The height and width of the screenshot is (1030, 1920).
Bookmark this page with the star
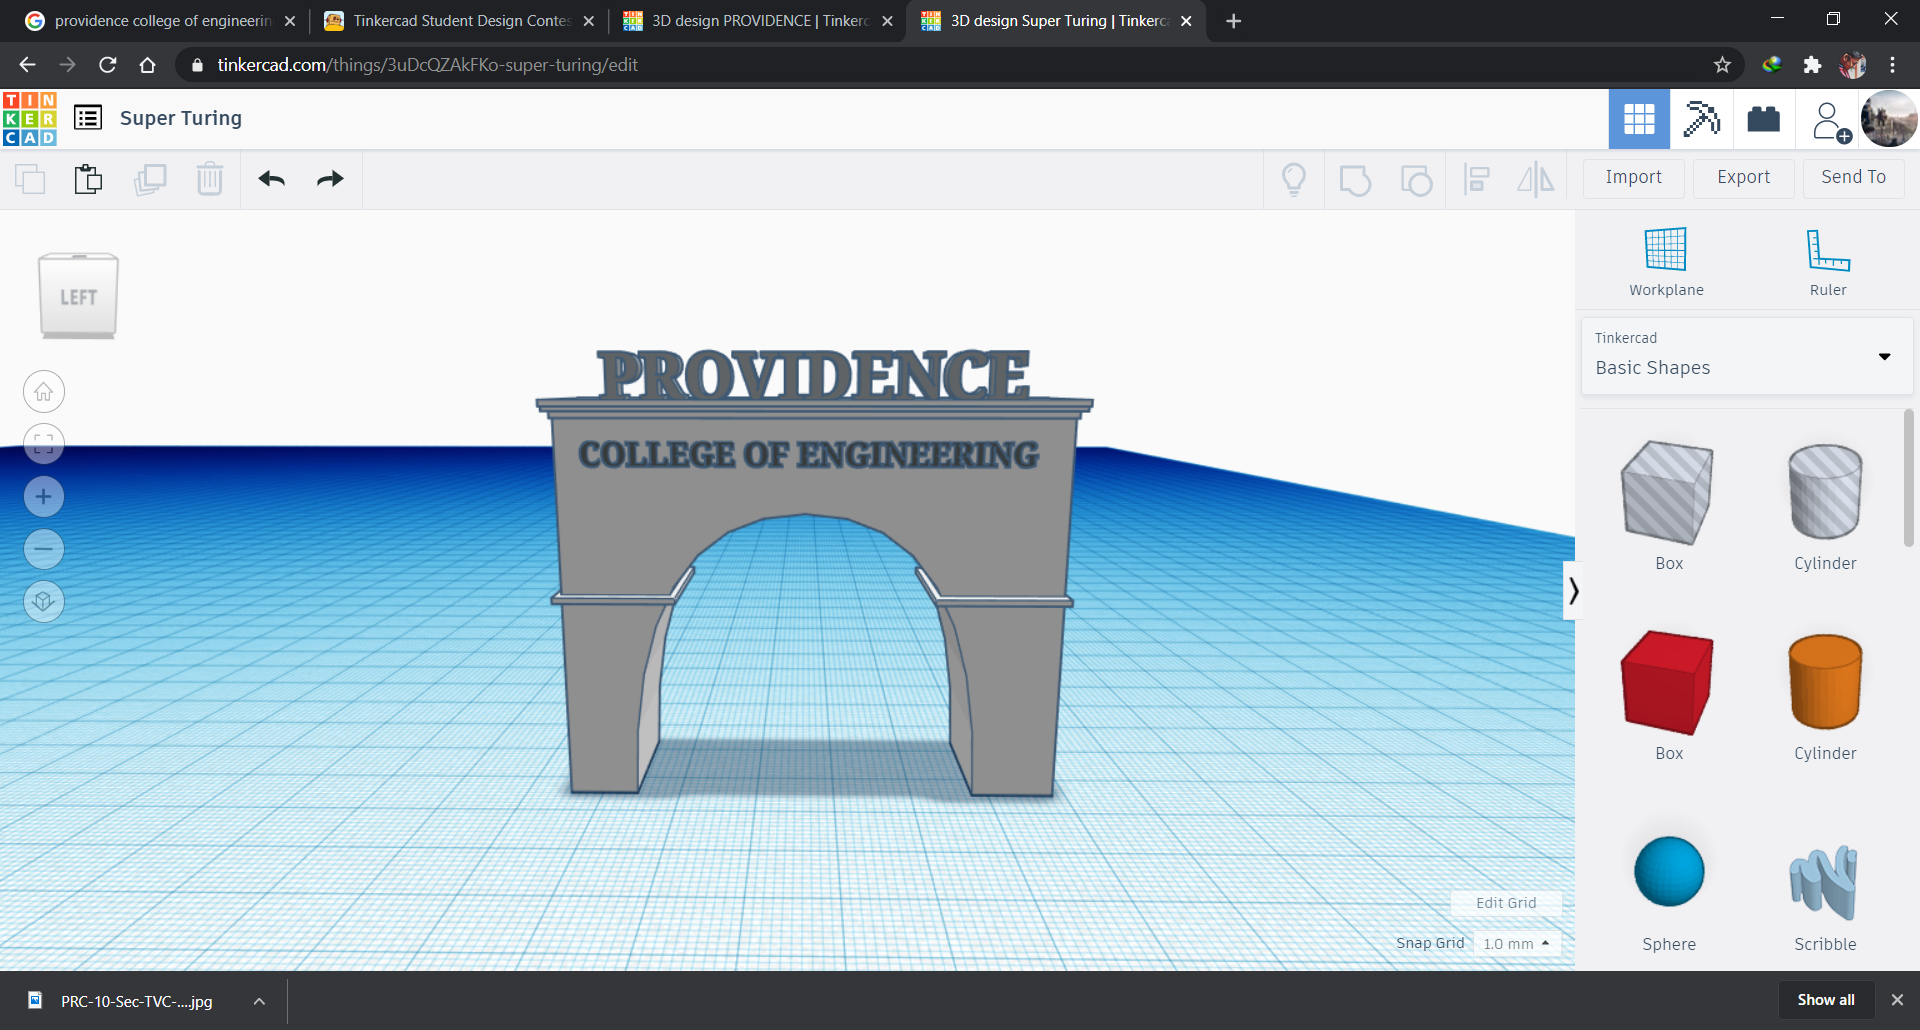coord(1722,65)
